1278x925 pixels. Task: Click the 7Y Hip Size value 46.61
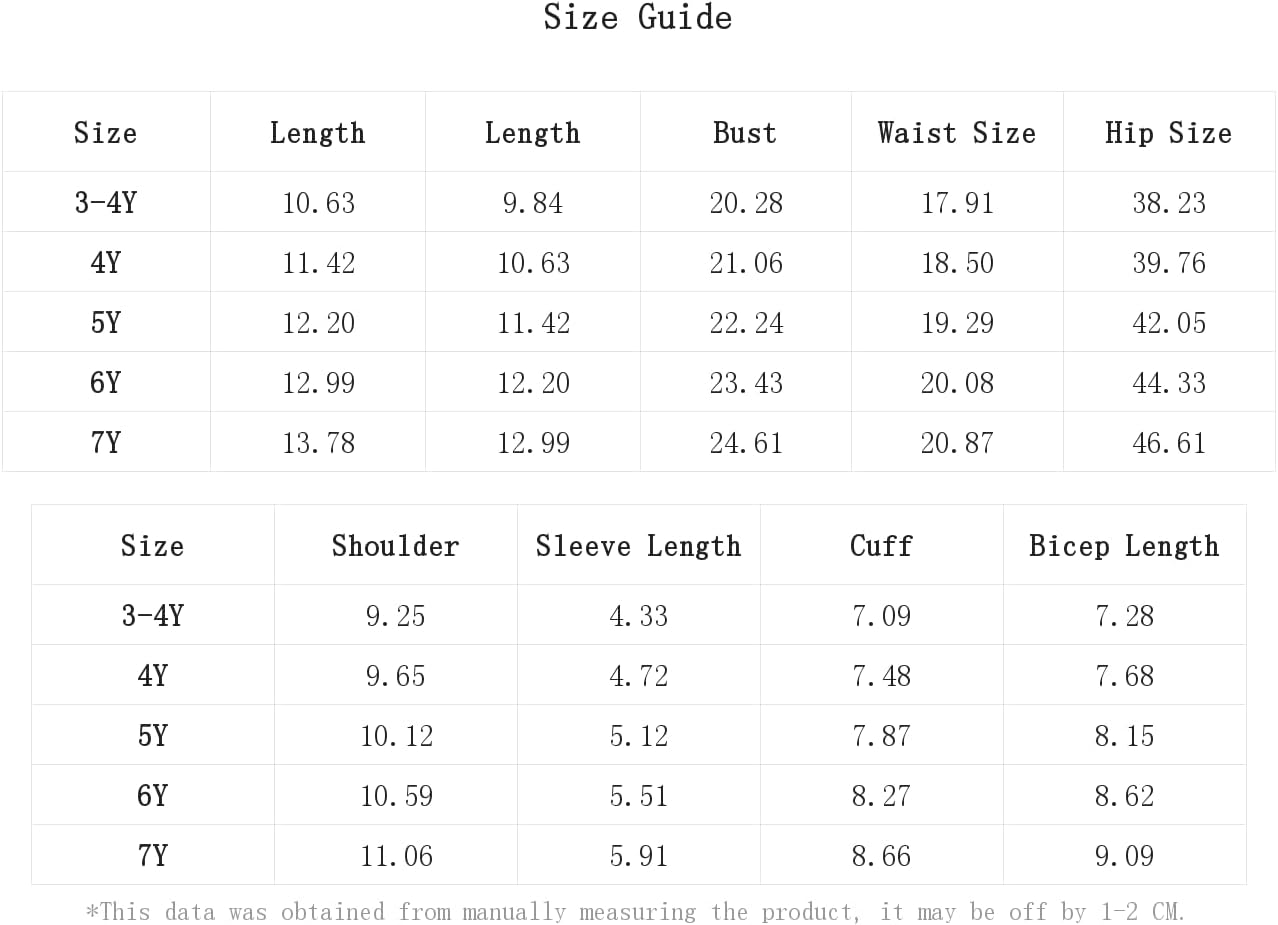click(1169, 443)
